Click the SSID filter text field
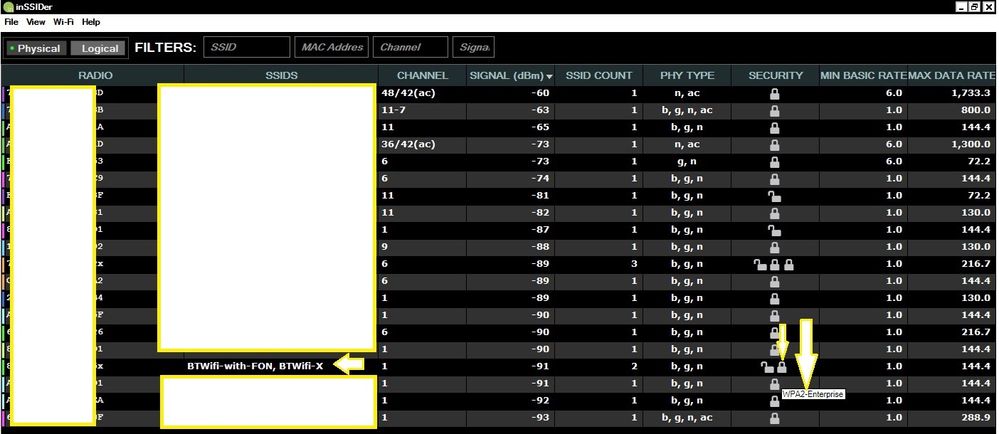Screen dimensions: 999x434 click(x=246, y=47)
